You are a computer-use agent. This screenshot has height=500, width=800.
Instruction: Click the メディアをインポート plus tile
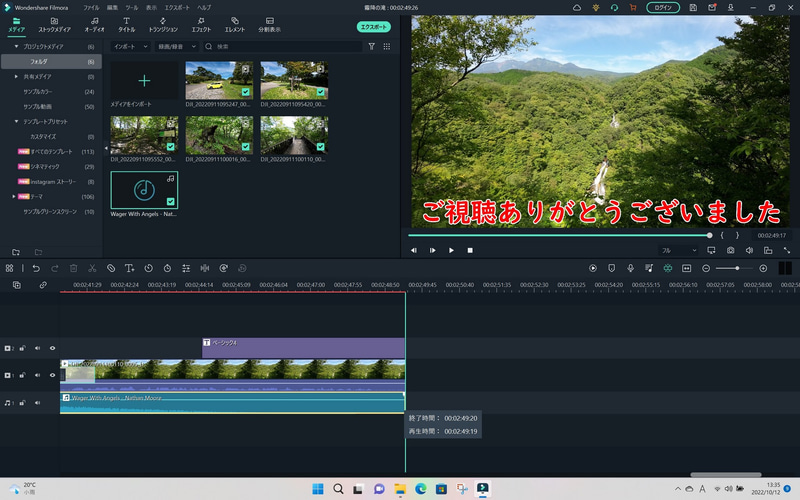coord(144,81)
